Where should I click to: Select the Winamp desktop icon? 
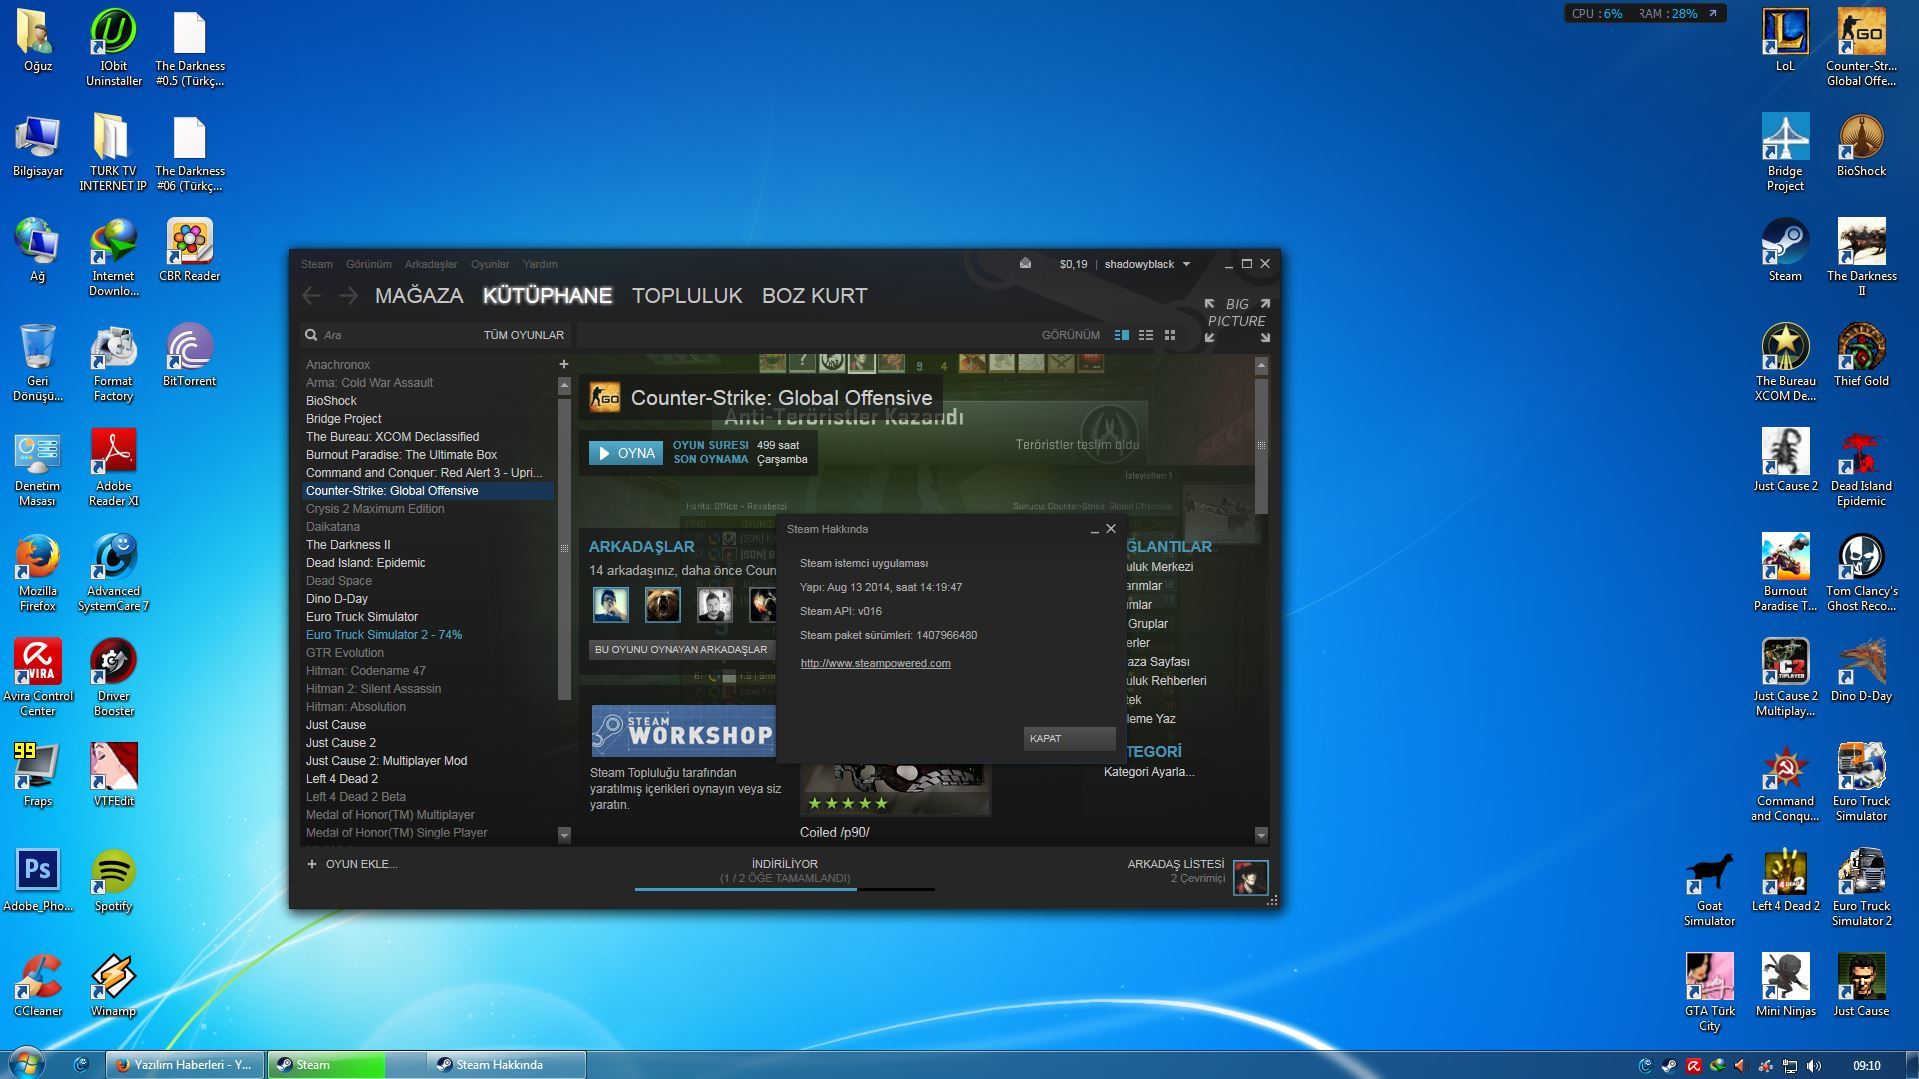(113, 985)
